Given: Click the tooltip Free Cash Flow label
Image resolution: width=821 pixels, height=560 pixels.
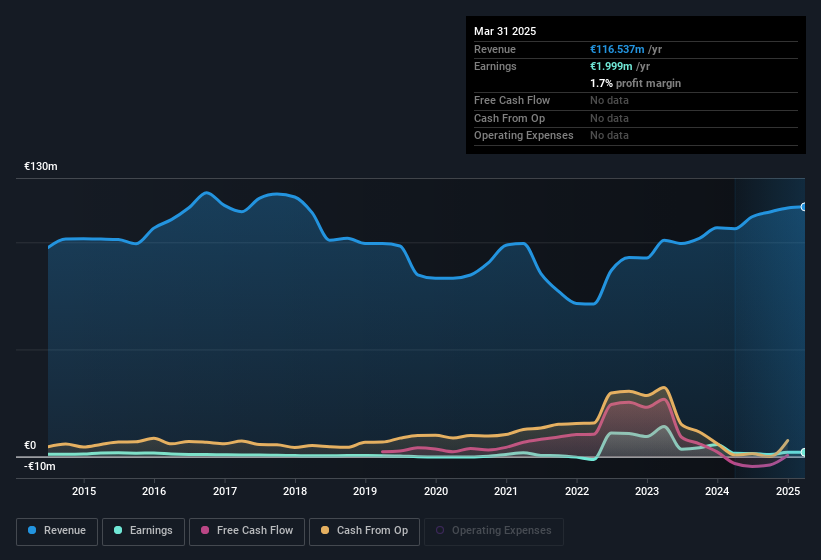Looking at the screenshot, I should coord(512,100).
